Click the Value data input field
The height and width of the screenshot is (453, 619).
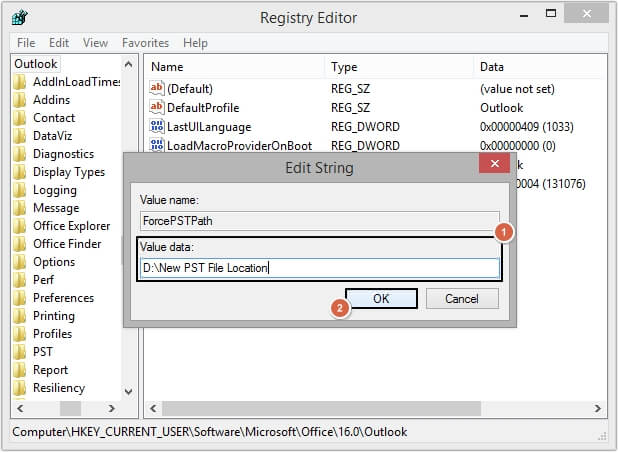click(x=319, y=268)
